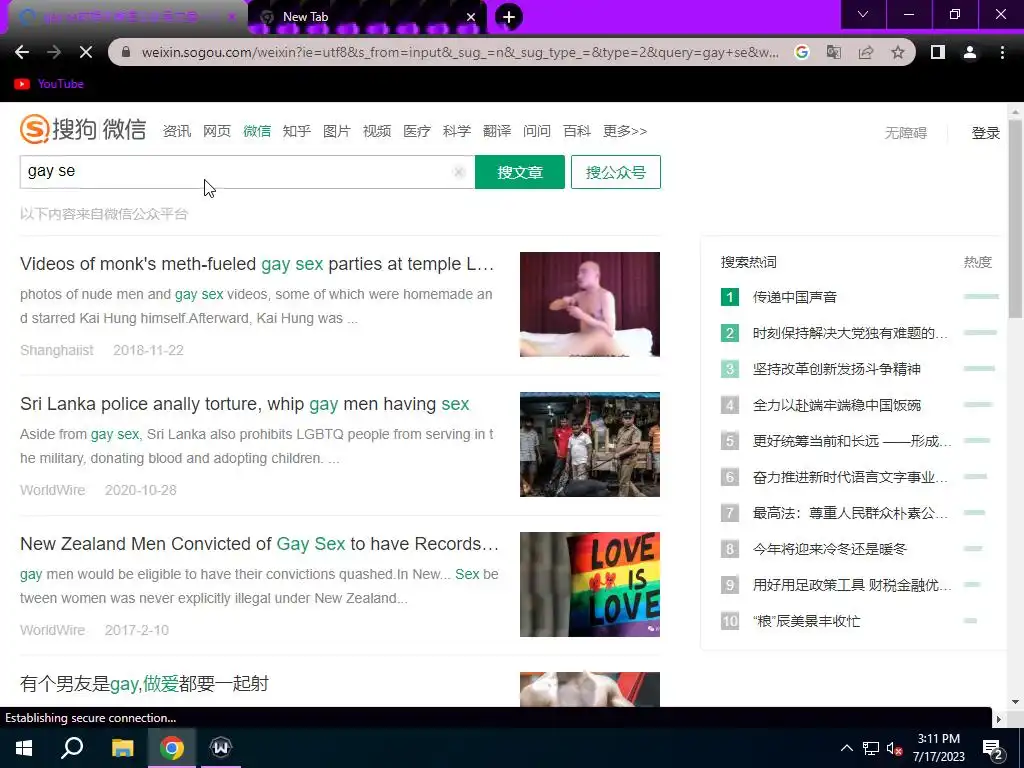Select the 资讯 category

(177, 131)
